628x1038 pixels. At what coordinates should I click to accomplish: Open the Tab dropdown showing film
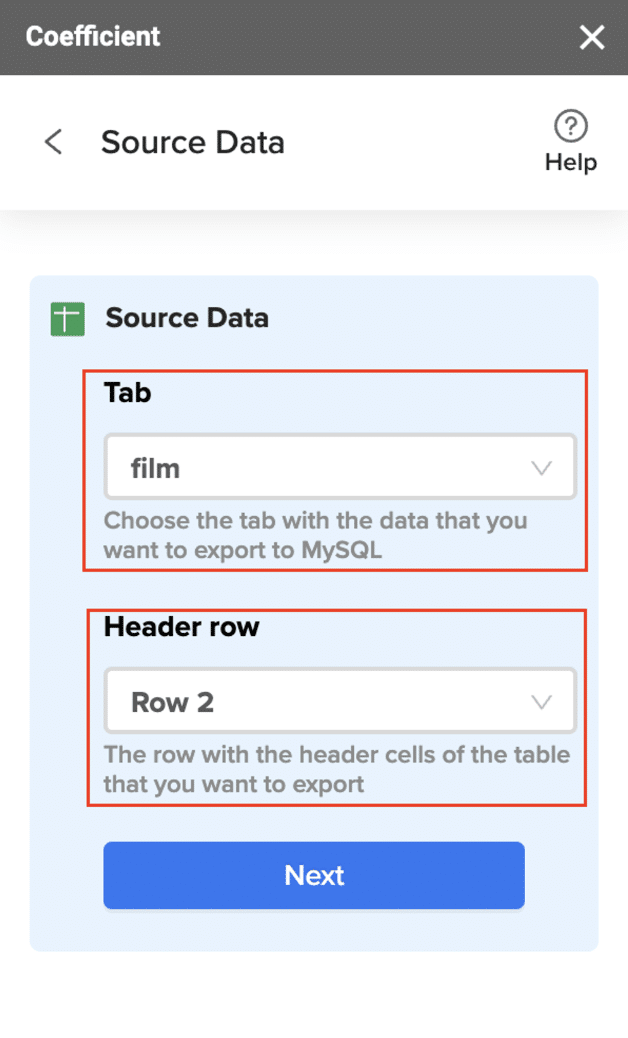[340, 467]
